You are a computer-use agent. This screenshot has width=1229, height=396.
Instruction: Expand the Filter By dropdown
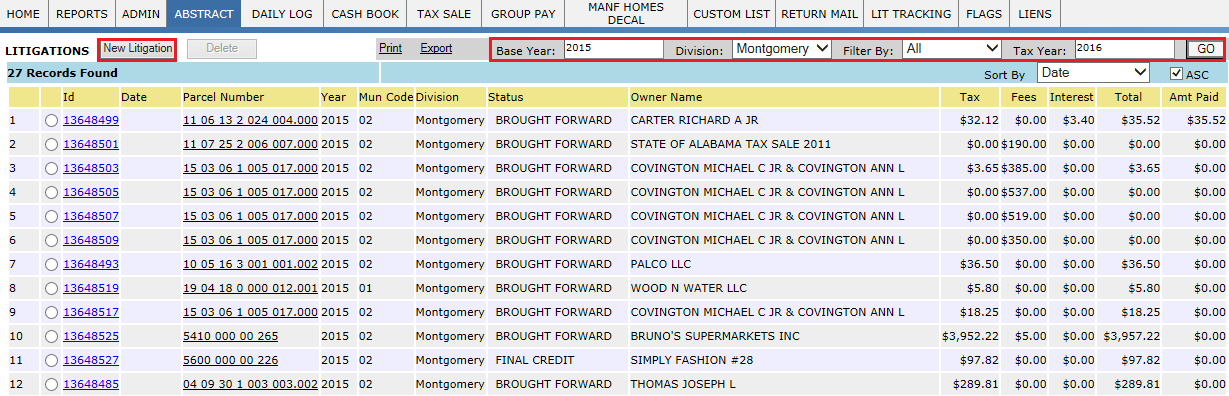(x=951, y=49)
